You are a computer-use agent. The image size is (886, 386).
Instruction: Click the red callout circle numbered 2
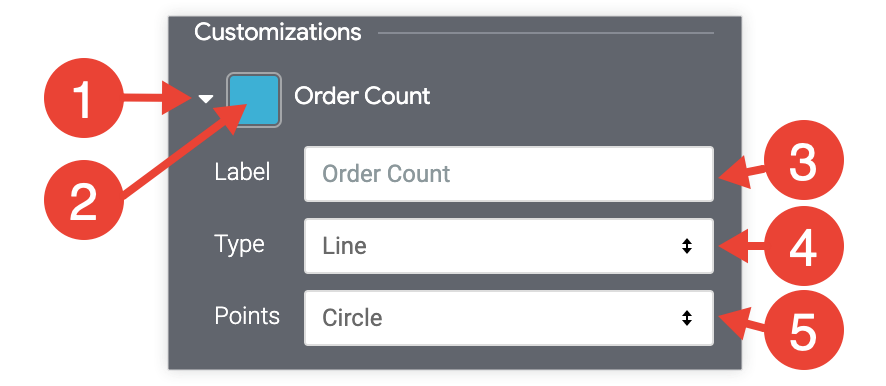click(x=84, y=200)
